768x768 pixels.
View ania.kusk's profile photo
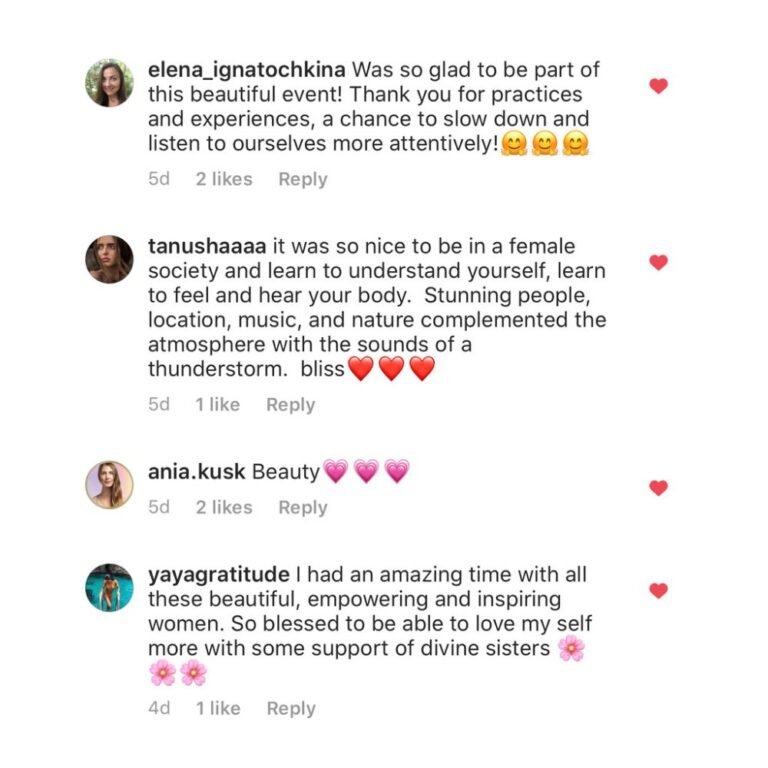coord(109,484)
